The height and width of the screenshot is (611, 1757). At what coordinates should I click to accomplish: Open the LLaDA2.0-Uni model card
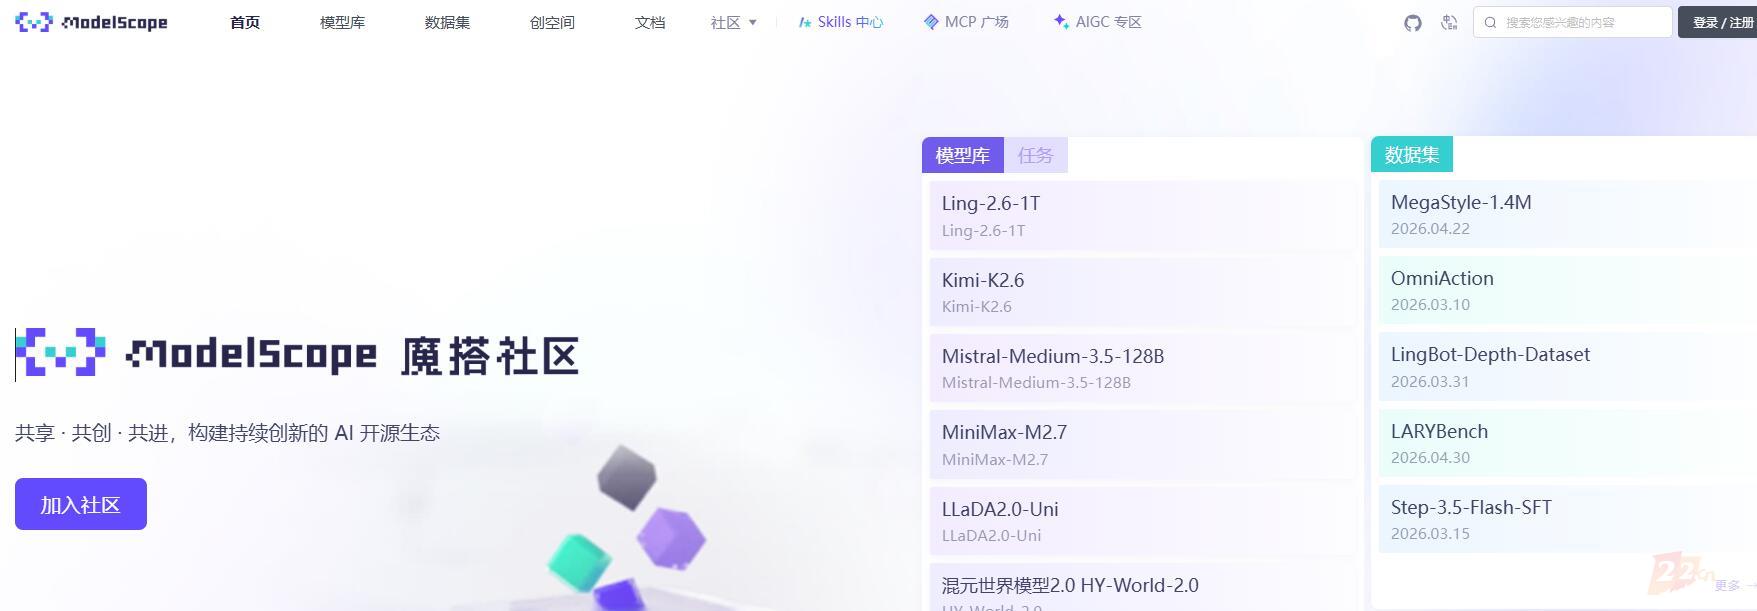click(1142, 521)
